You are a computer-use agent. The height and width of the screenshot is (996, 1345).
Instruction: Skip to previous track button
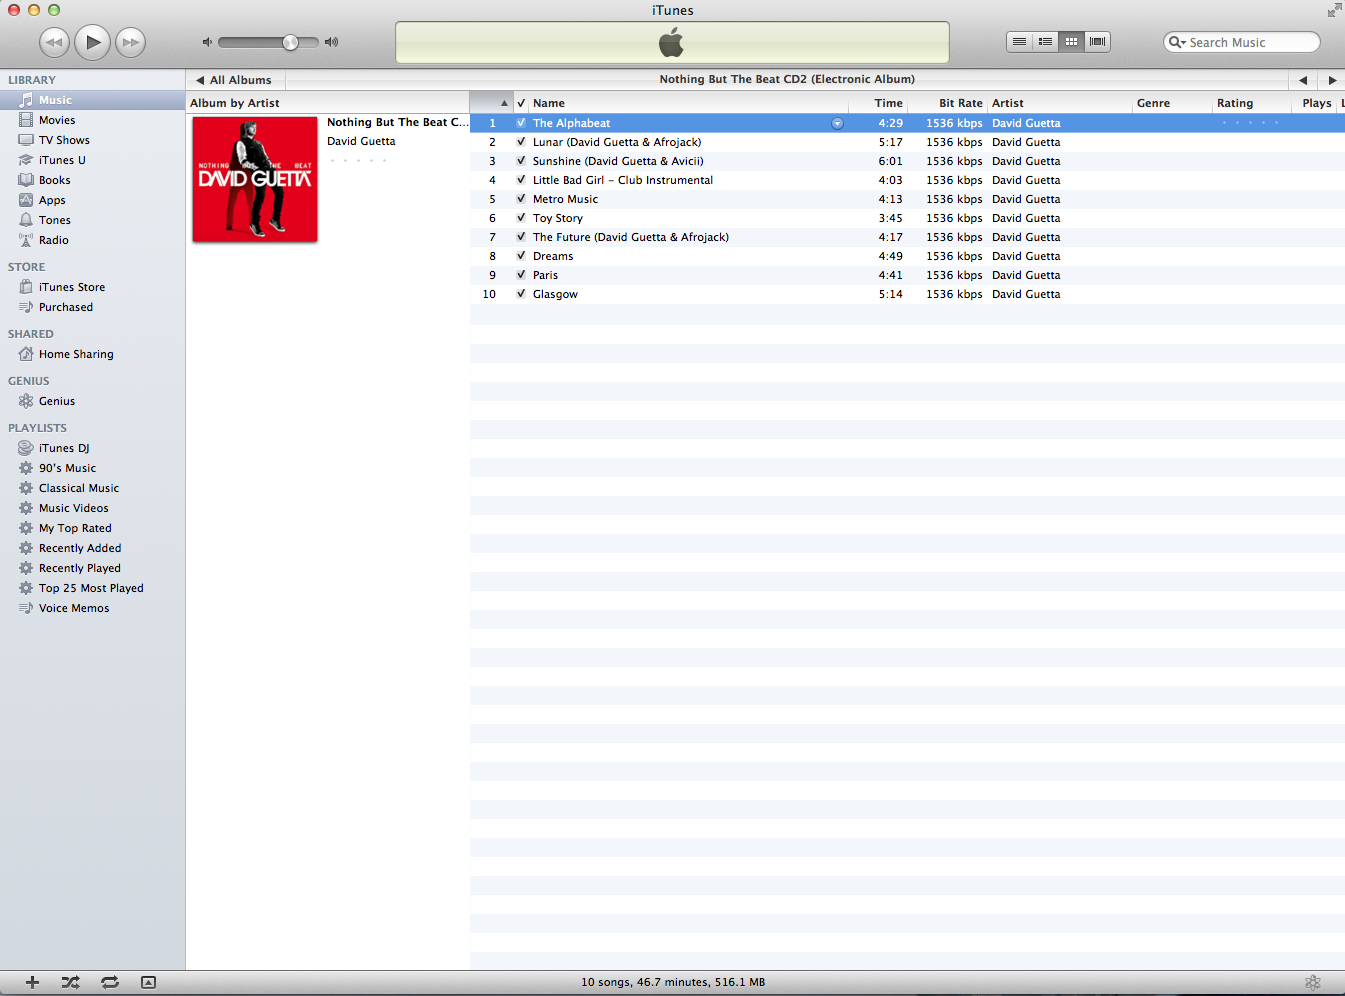point(54,42)
